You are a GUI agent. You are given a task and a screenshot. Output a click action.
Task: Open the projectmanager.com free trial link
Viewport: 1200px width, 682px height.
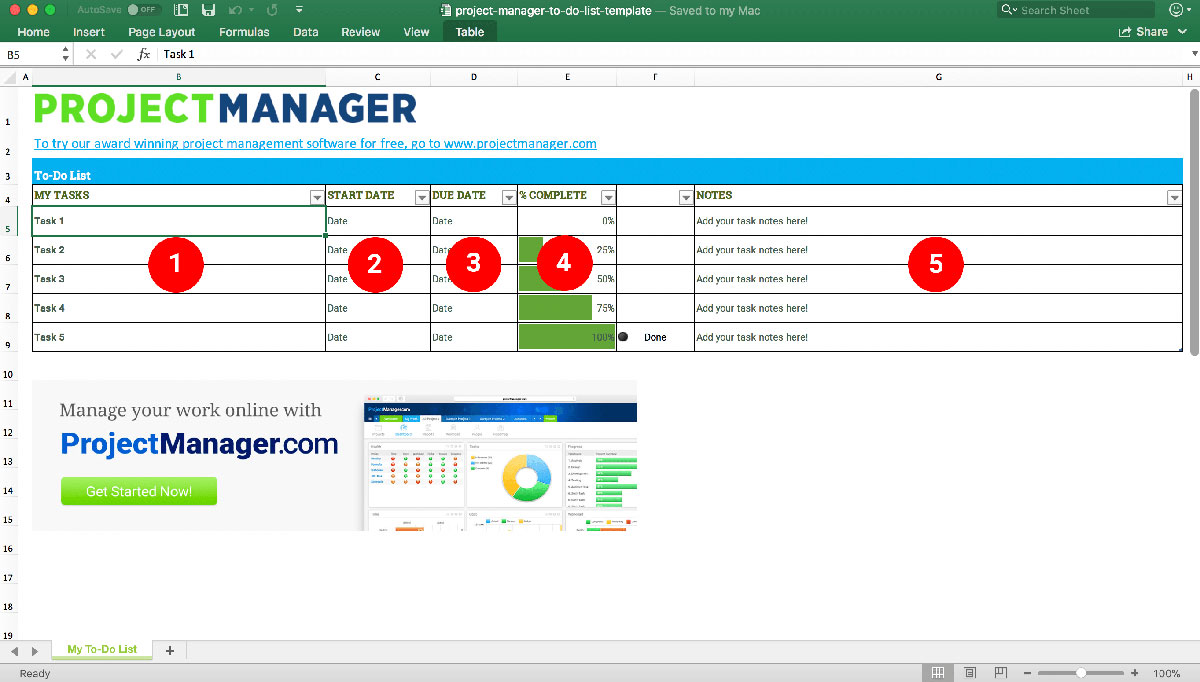click(315, 144)
